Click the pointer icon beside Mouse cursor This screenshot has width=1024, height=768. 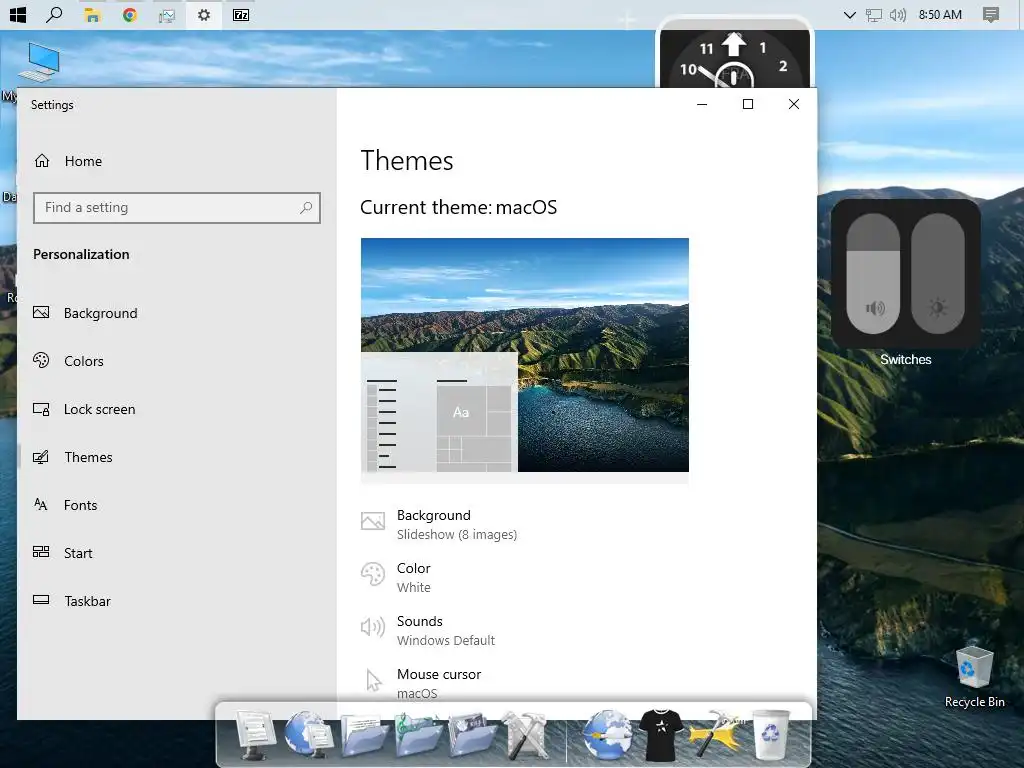click(x=374, y=680)
